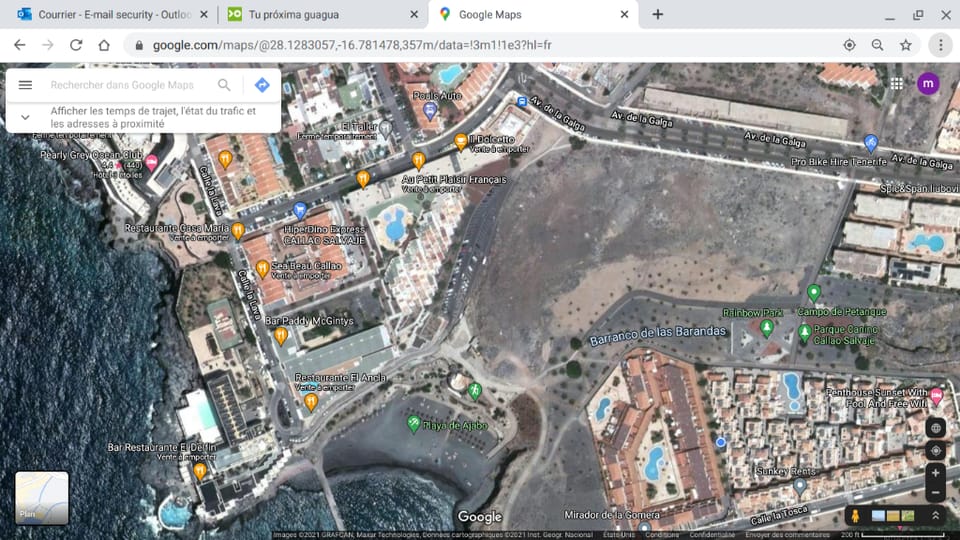Select the Bar Paddy McGintys pin
The image size is (960, 540).
(281, 336)
